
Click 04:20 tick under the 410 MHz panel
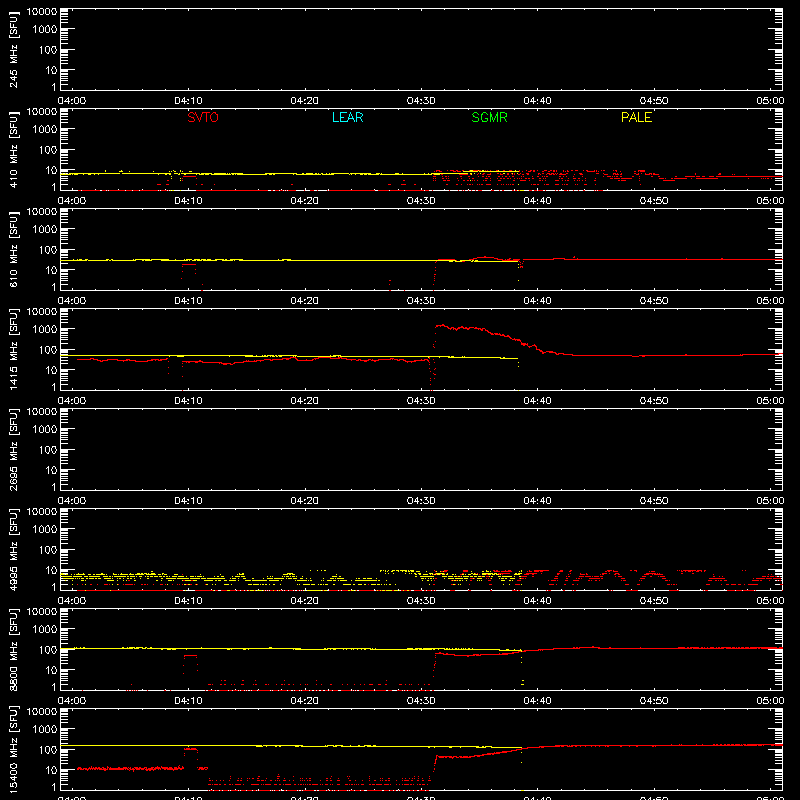point(305,201)
